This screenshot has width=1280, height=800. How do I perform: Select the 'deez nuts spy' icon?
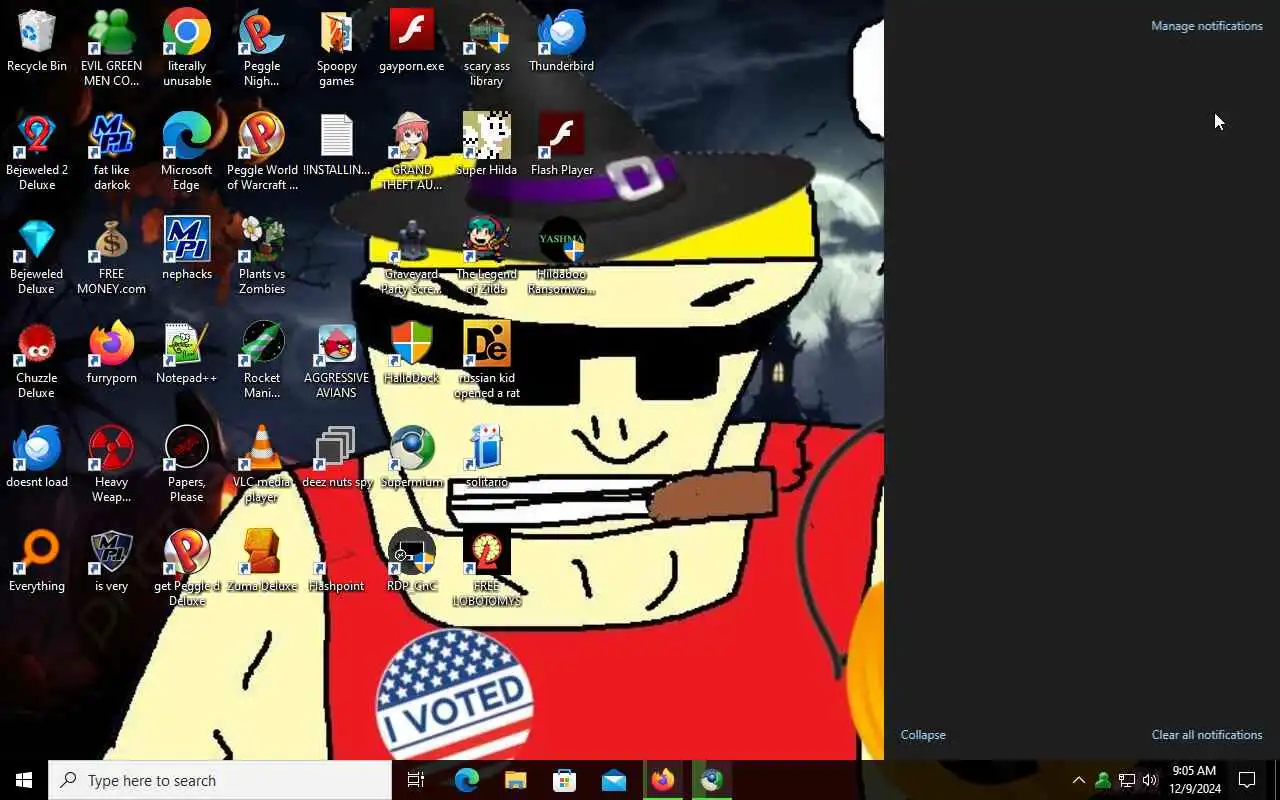pos(337,458)
